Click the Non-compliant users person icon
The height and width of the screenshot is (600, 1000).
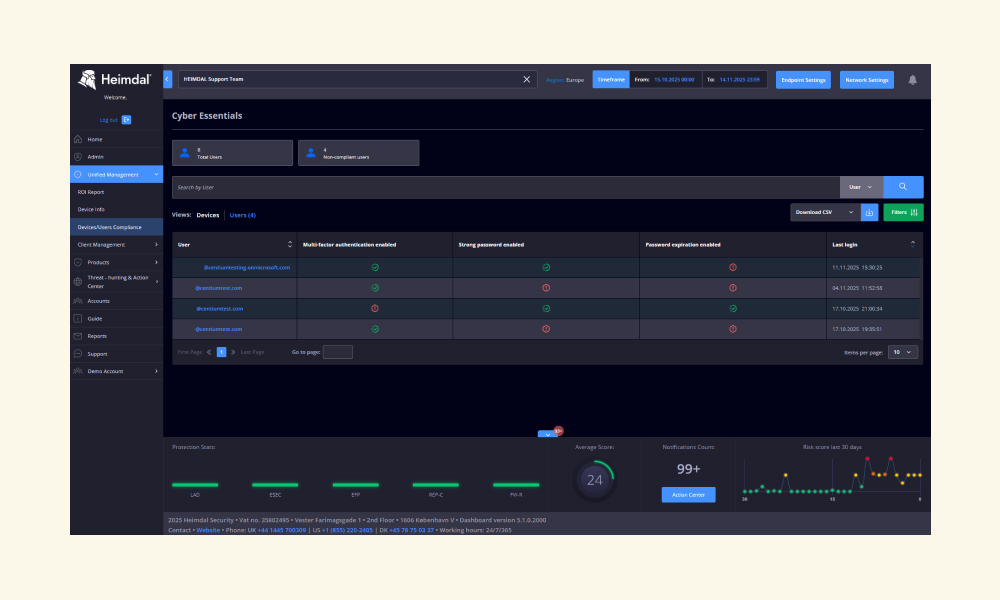pos(311,153)
